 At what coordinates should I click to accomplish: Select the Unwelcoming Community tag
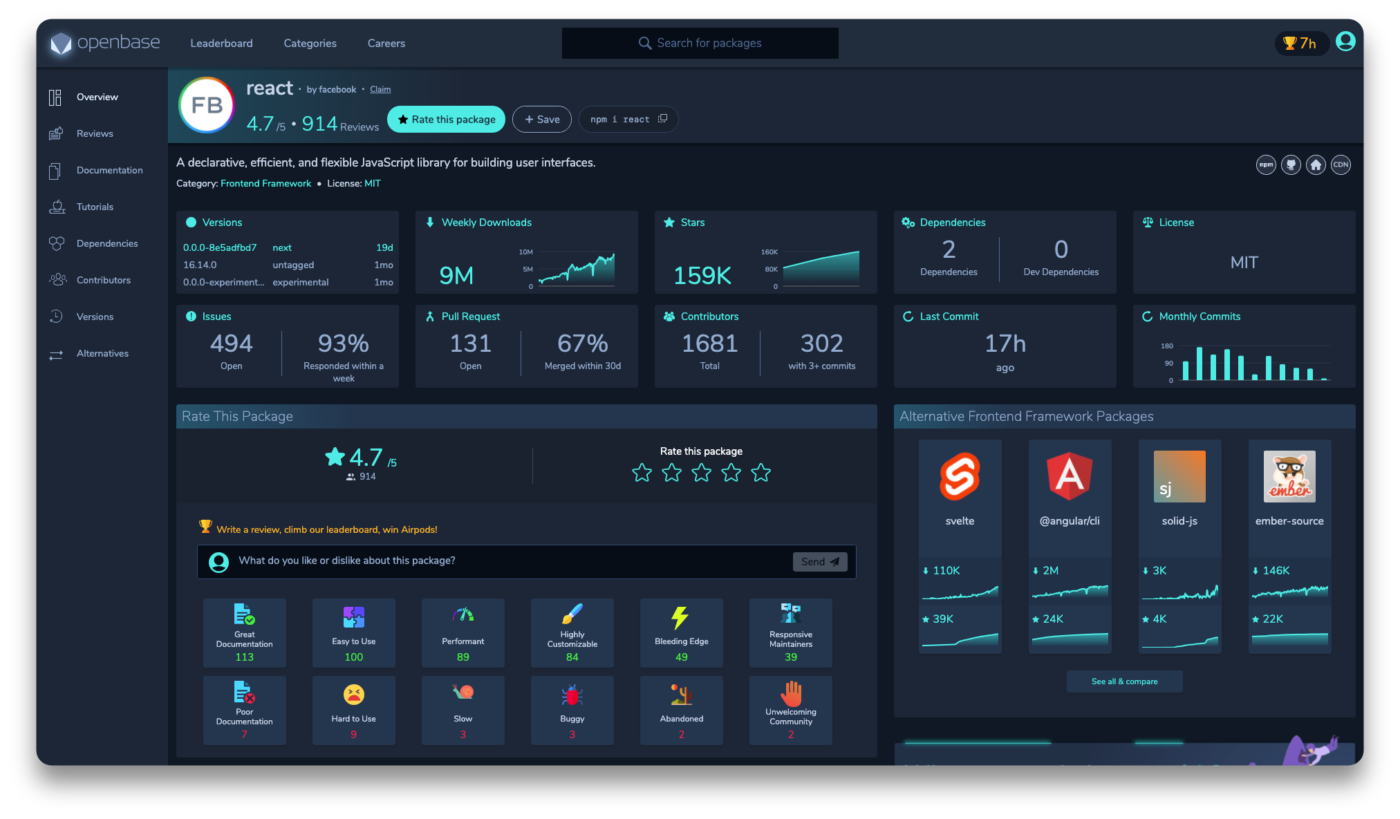(791, 710)
